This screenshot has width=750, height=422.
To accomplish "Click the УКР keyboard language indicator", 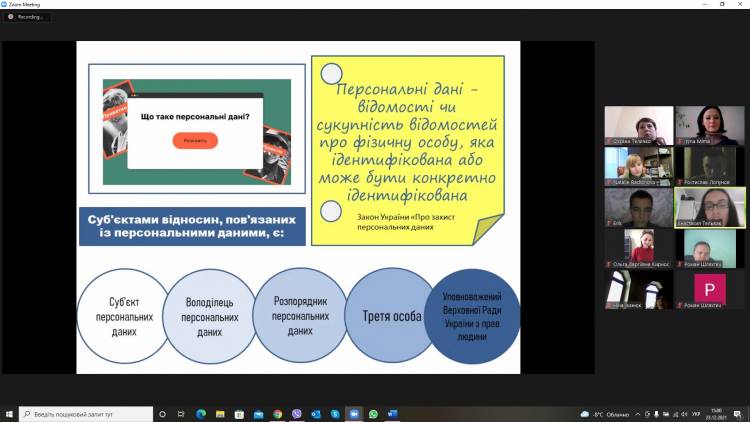I will (695, 414).
